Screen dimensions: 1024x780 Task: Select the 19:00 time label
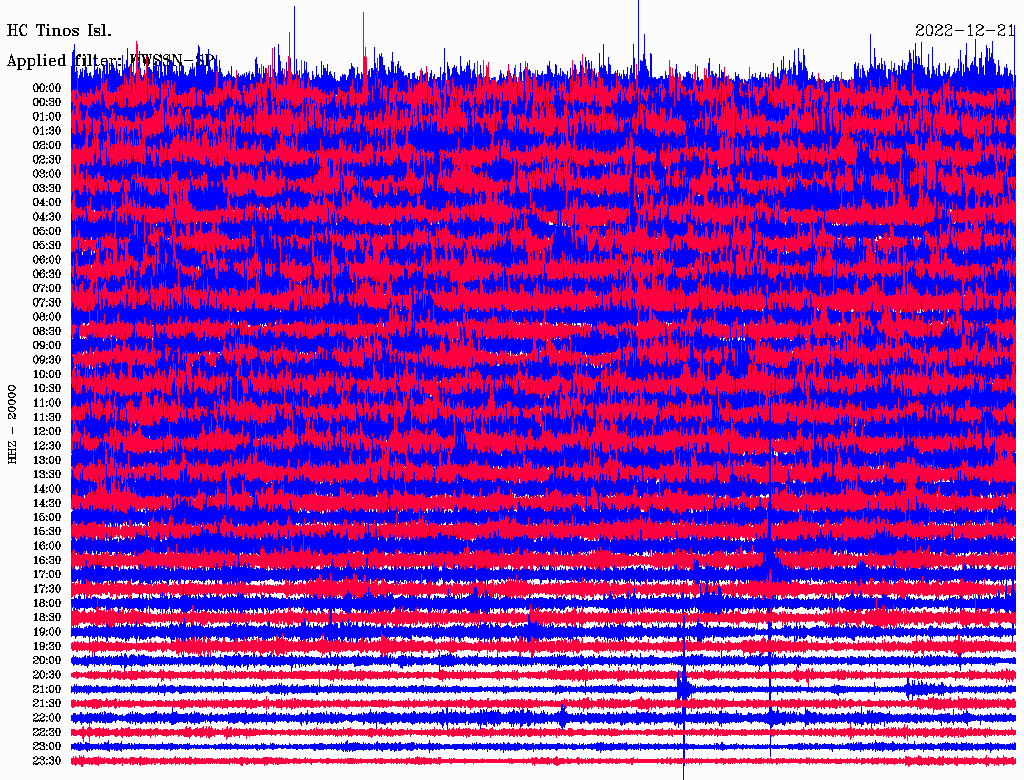(47, 632)
